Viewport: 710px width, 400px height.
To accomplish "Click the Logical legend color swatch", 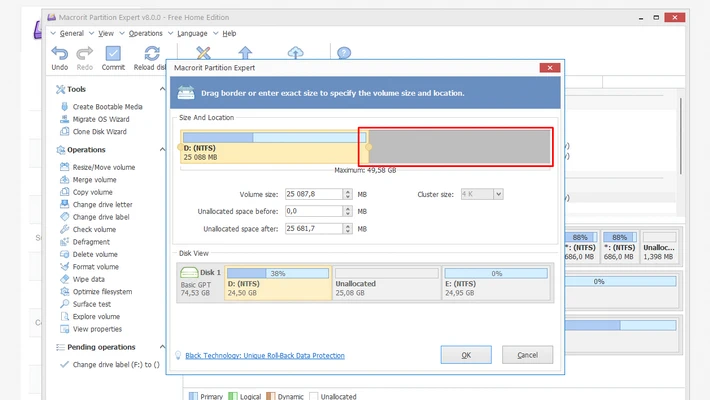I will click(x=233, y=396).
